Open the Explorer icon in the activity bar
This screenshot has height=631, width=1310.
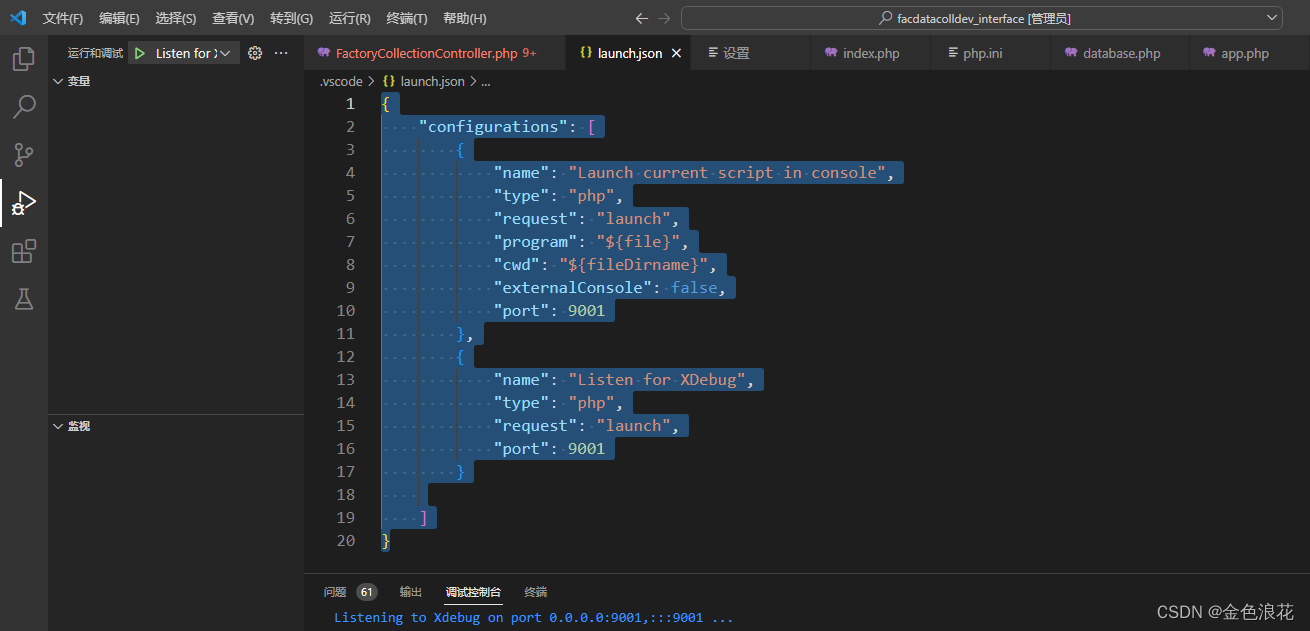click(22, 59)
